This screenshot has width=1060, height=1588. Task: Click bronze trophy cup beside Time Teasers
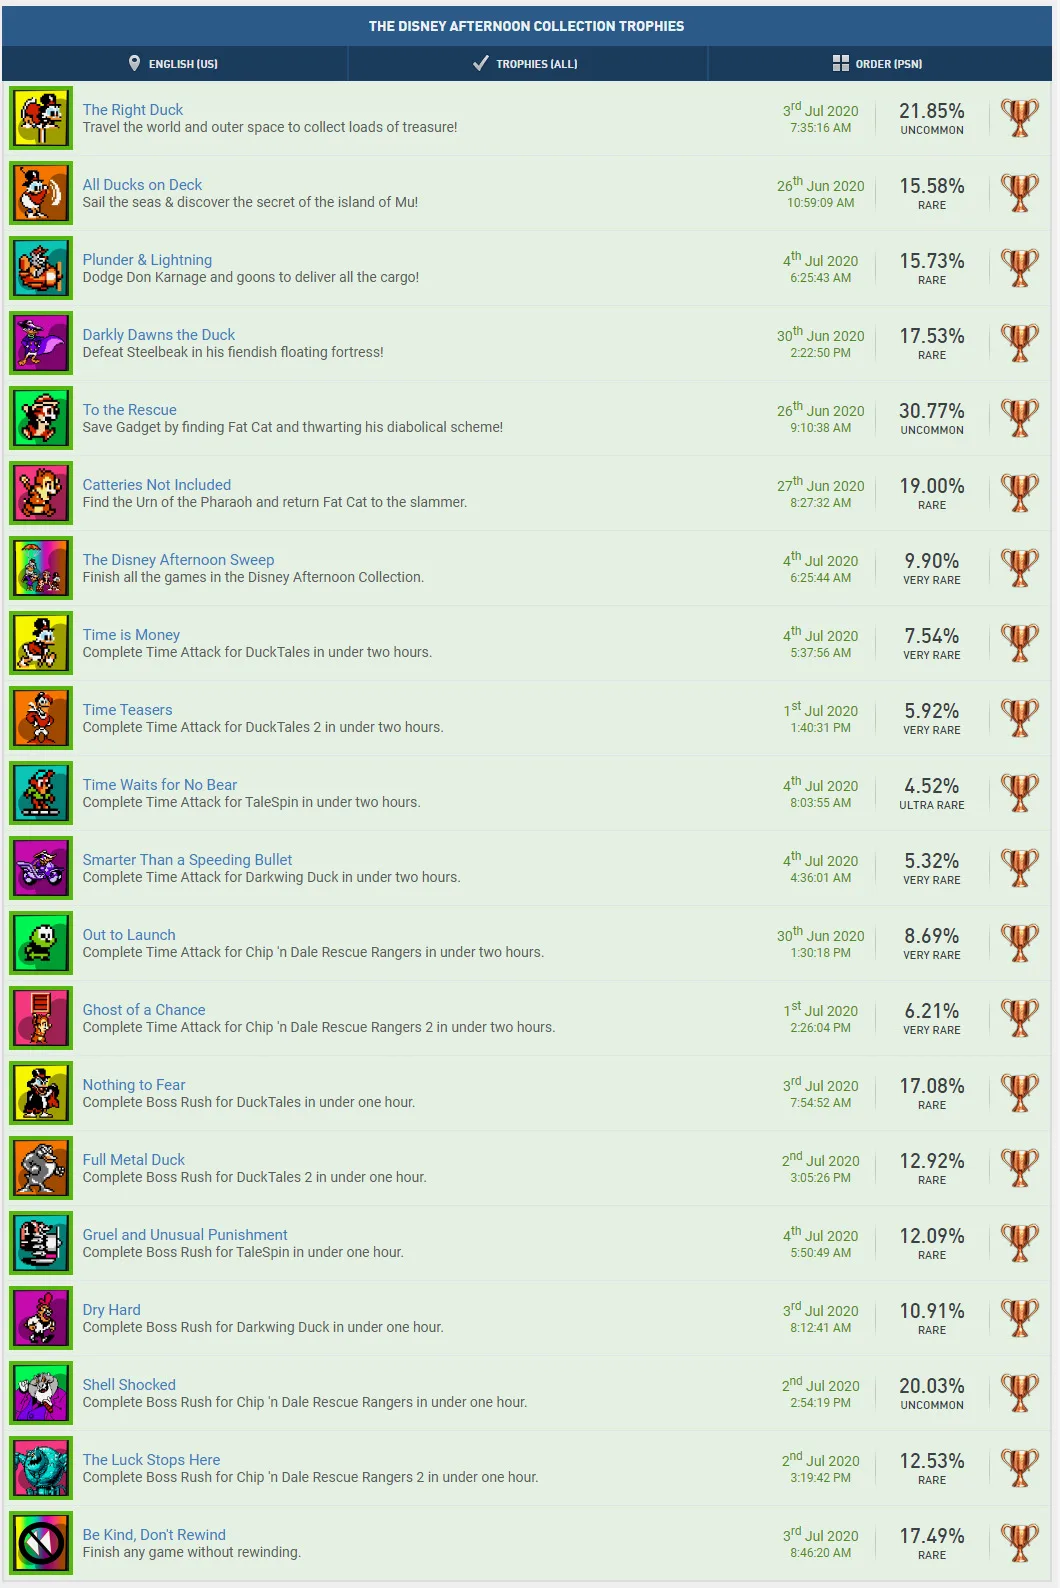1020,718
